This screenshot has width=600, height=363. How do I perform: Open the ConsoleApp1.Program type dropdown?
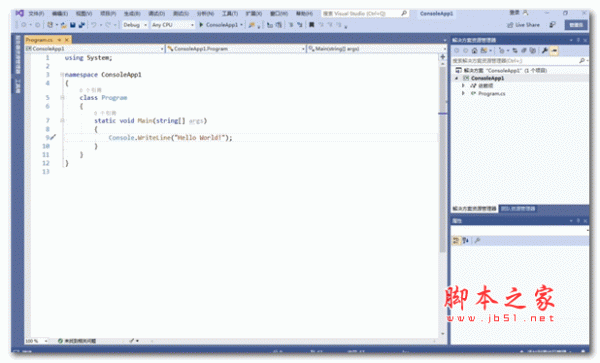236,49
